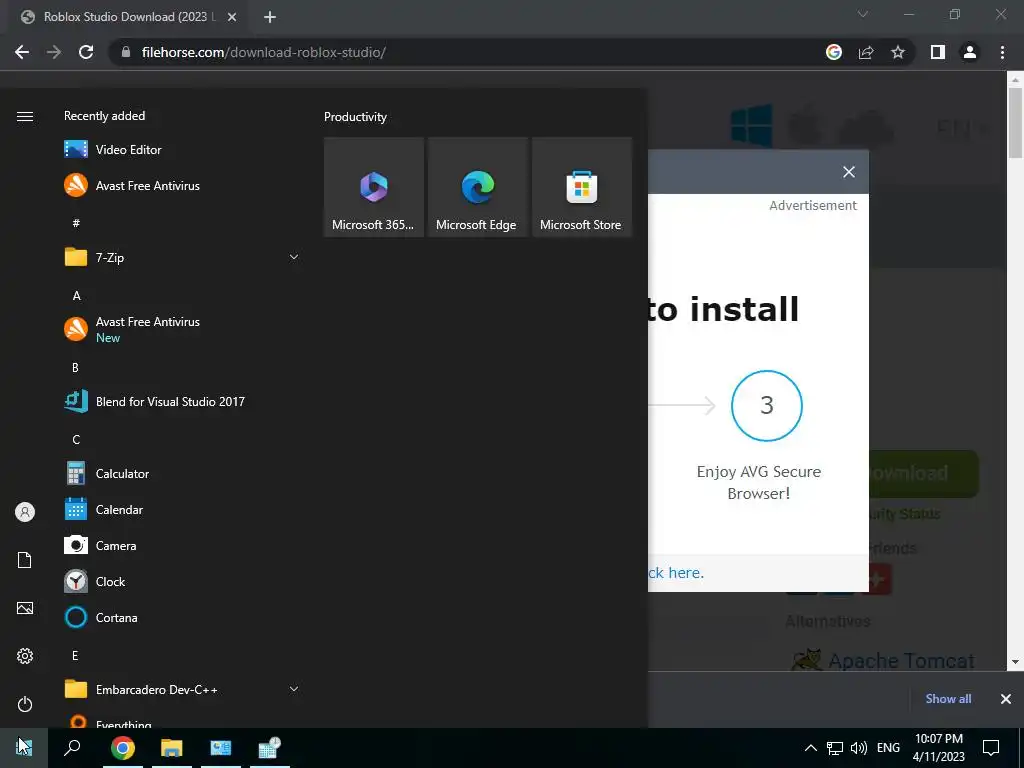Close the advertisement popup
Image resolution: width=1024 pixels, height=768 pixels.
(x=849, y=172)
